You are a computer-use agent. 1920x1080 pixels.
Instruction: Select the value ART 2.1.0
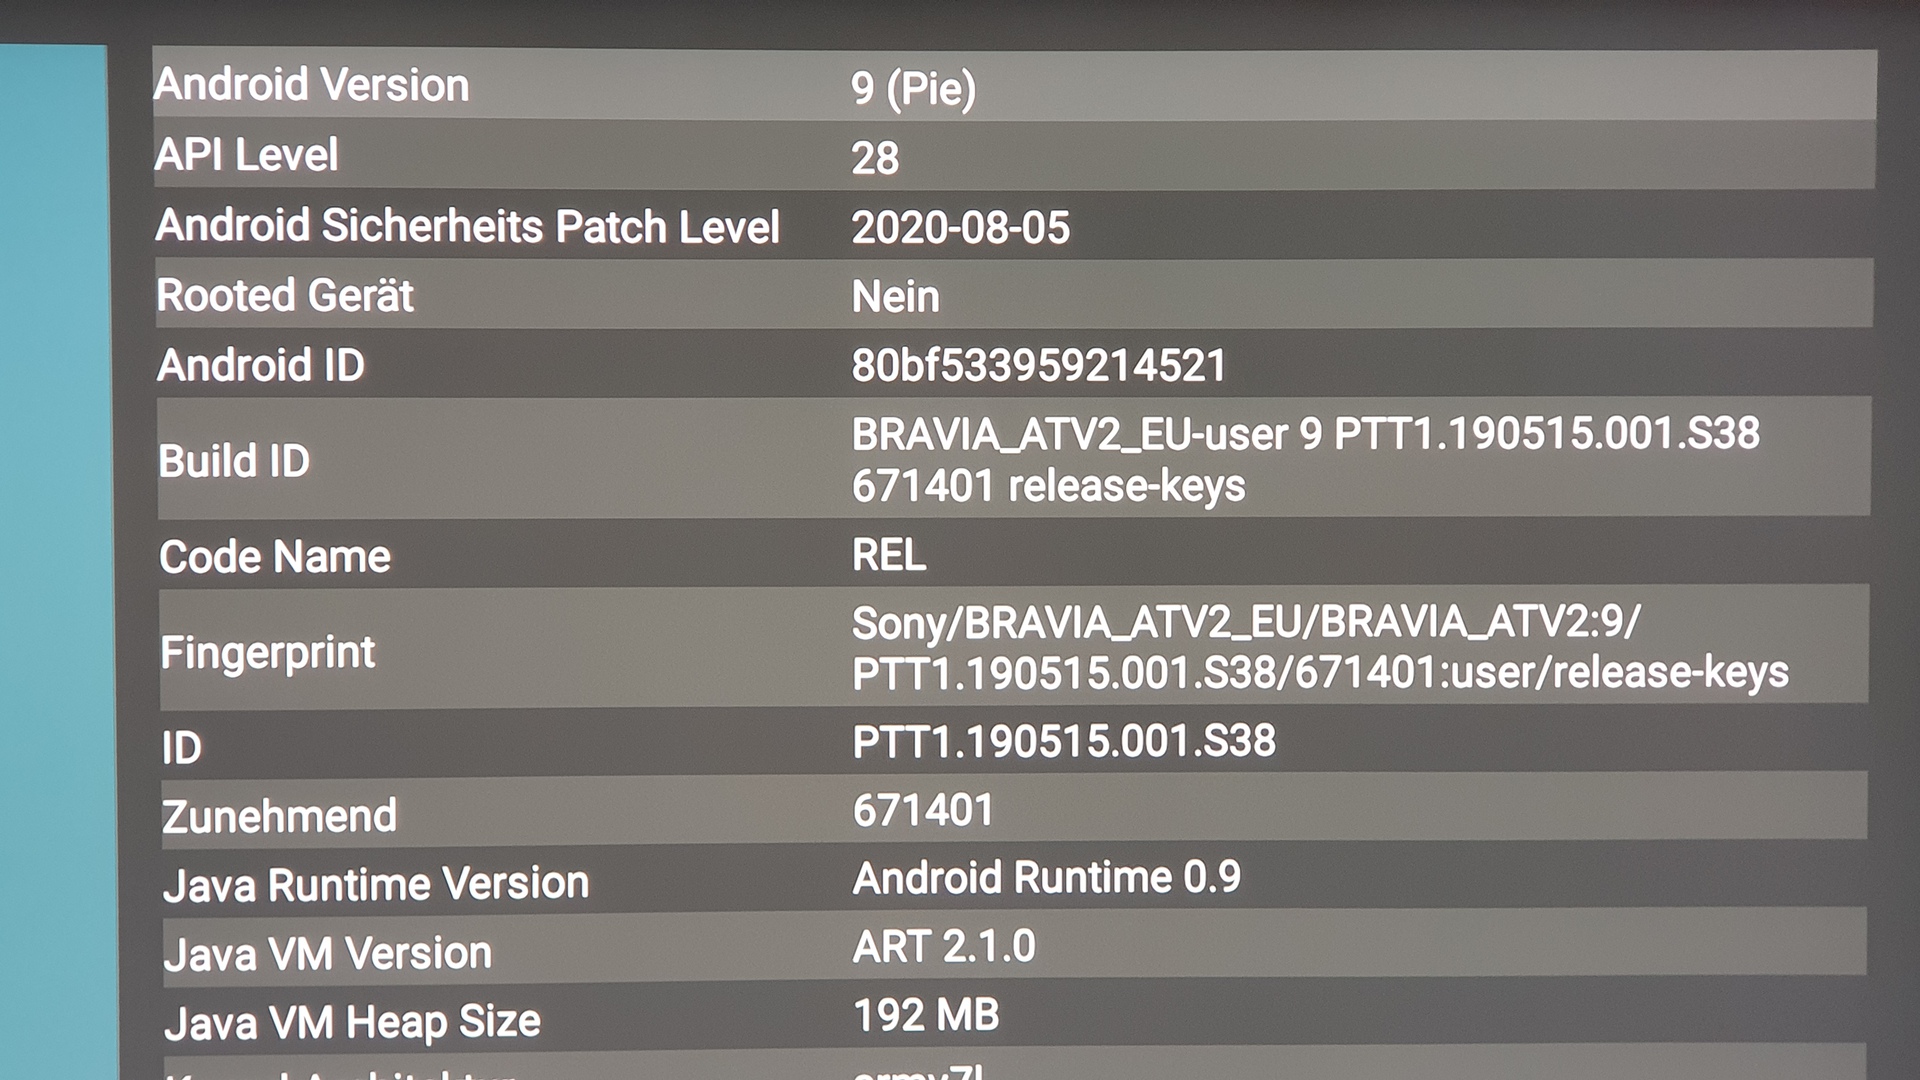[944, 947]
